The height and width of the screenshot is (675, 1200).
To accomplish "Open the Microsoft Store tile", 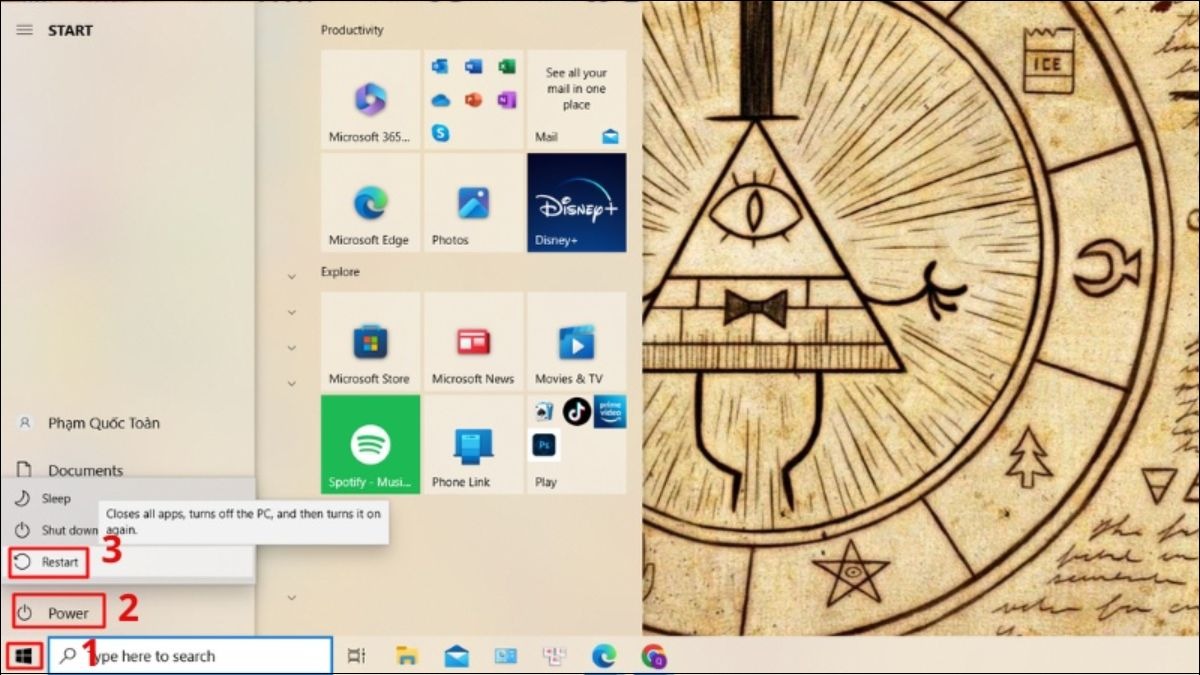I will [x=370, y=341].
